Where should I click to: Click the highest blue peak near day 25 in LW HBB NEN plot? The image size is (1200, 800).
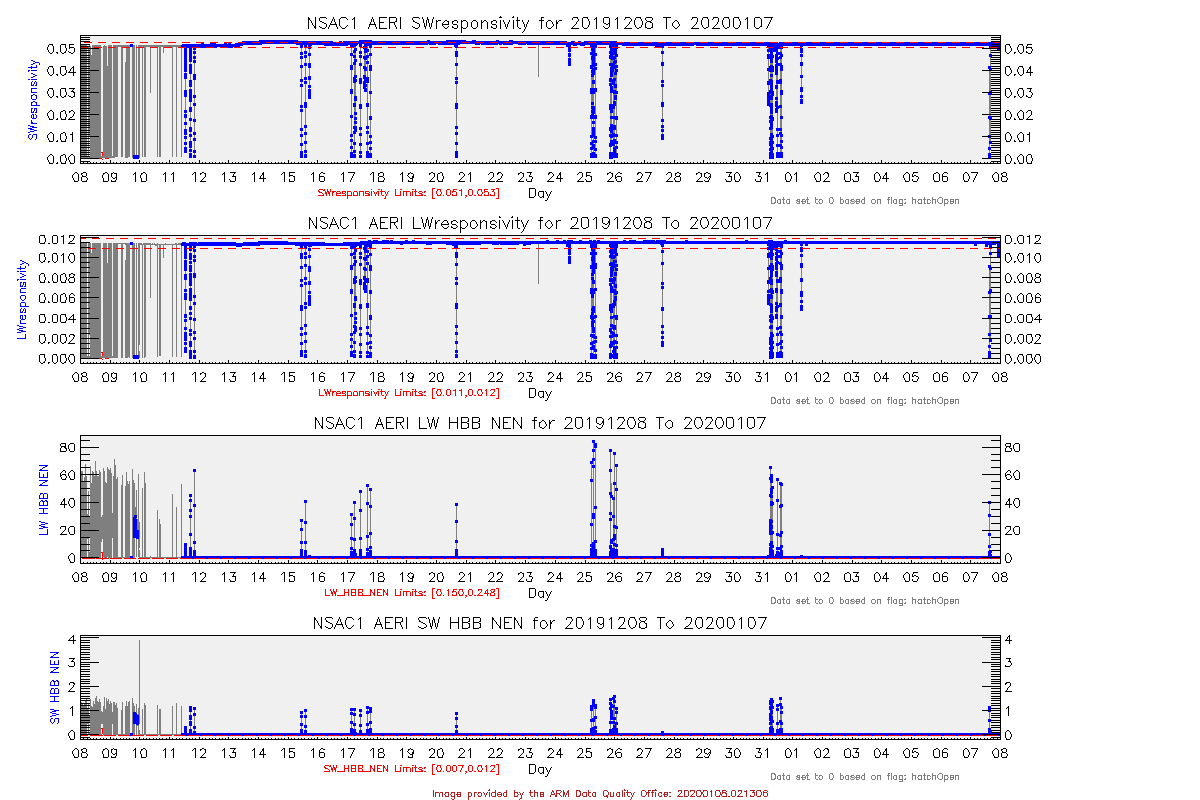coord(593,442)
